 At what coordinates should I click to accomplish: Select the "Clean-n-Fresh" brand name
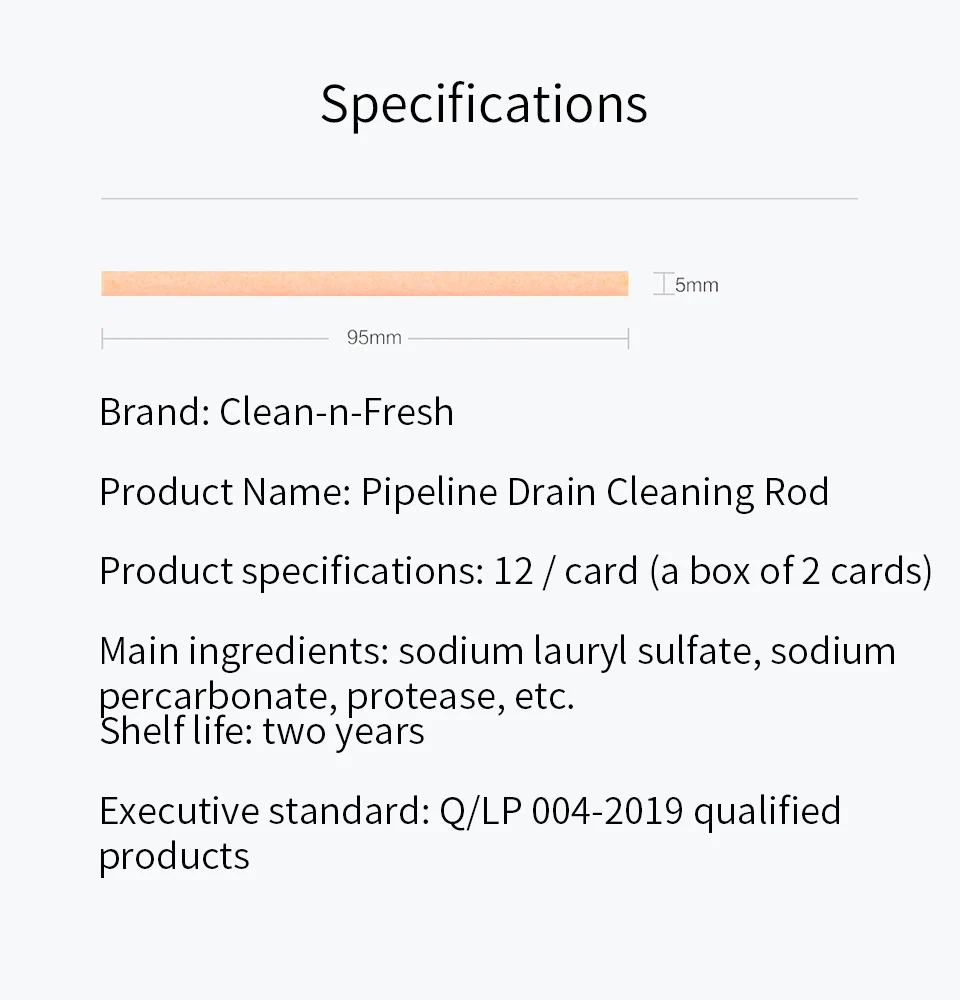336,412
